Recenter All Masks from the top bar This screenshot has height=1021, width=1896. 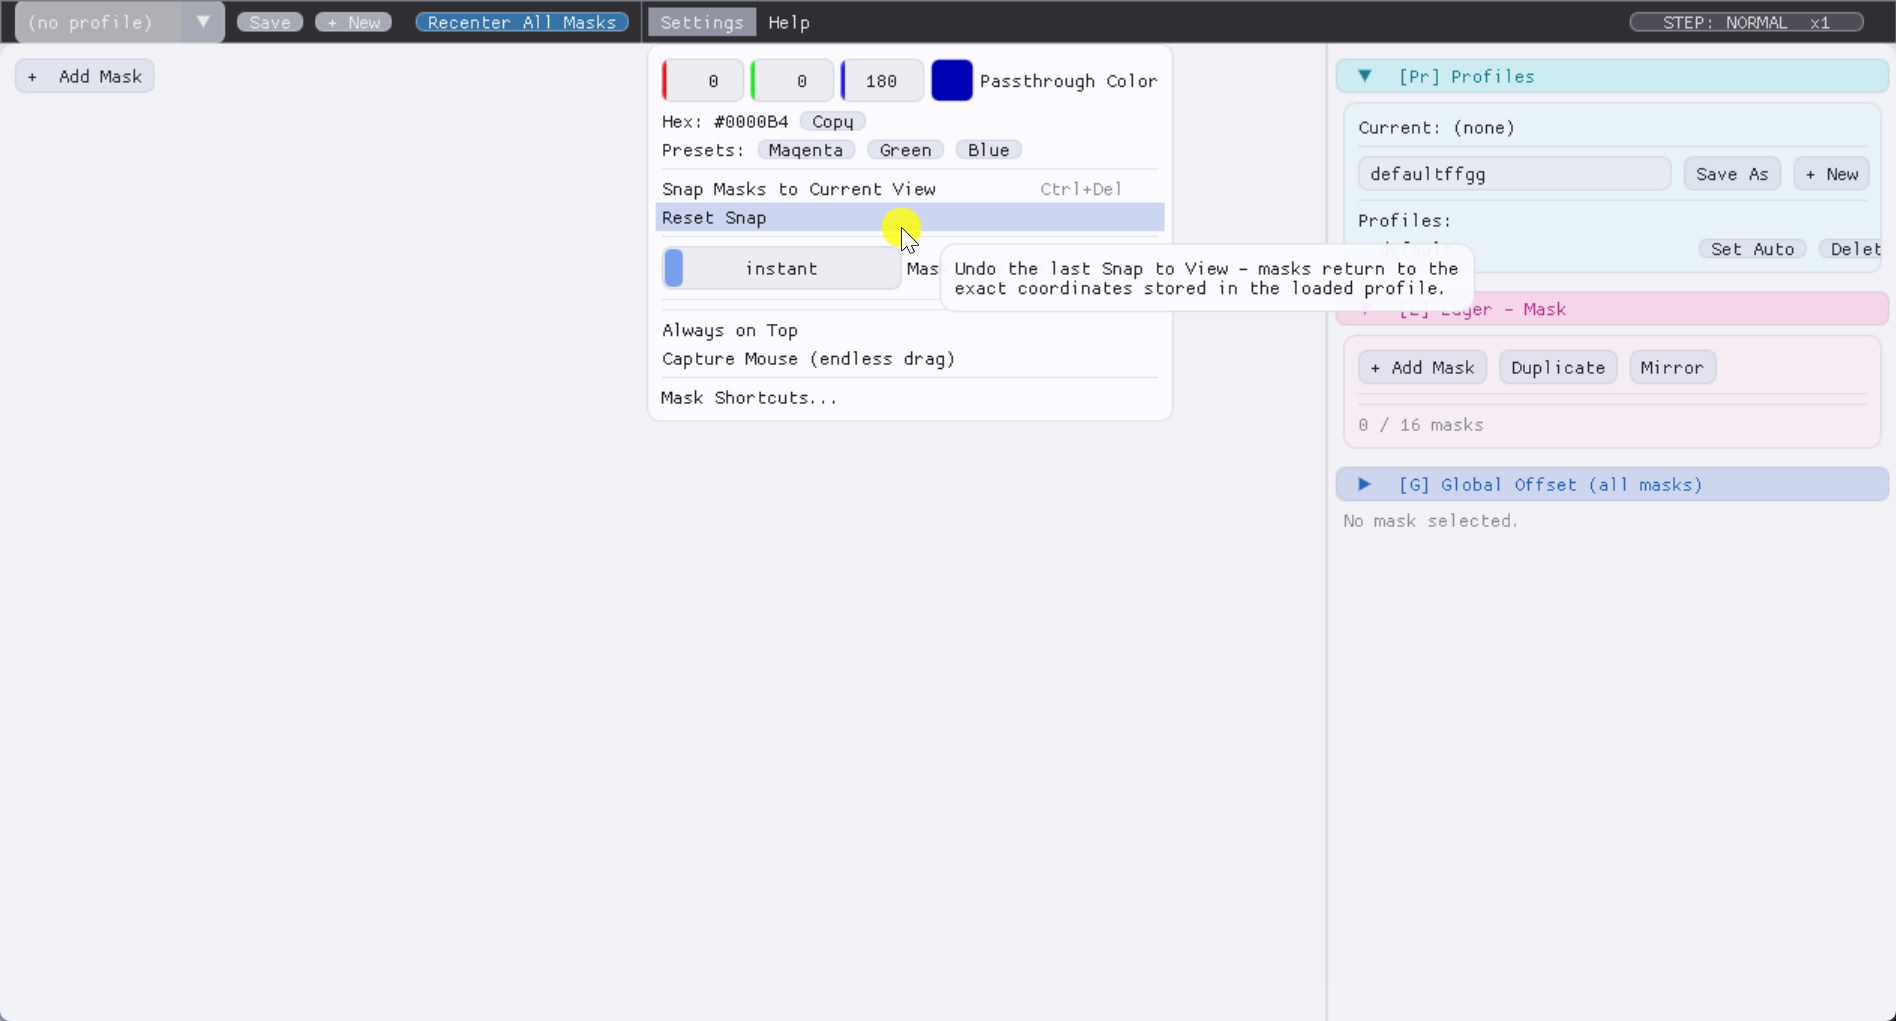point(521,21)
